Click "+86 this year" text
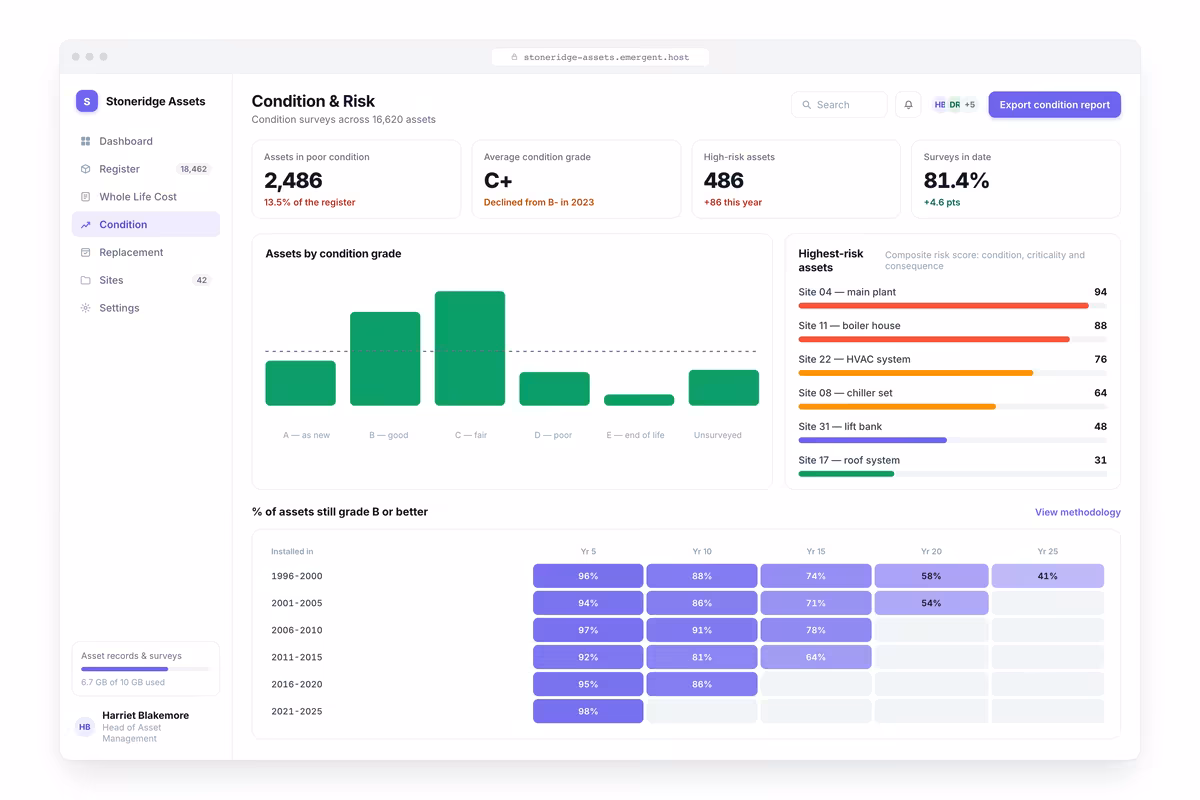Image resolution: width=1200 pixels, height=800 pixels. point(733,202)
